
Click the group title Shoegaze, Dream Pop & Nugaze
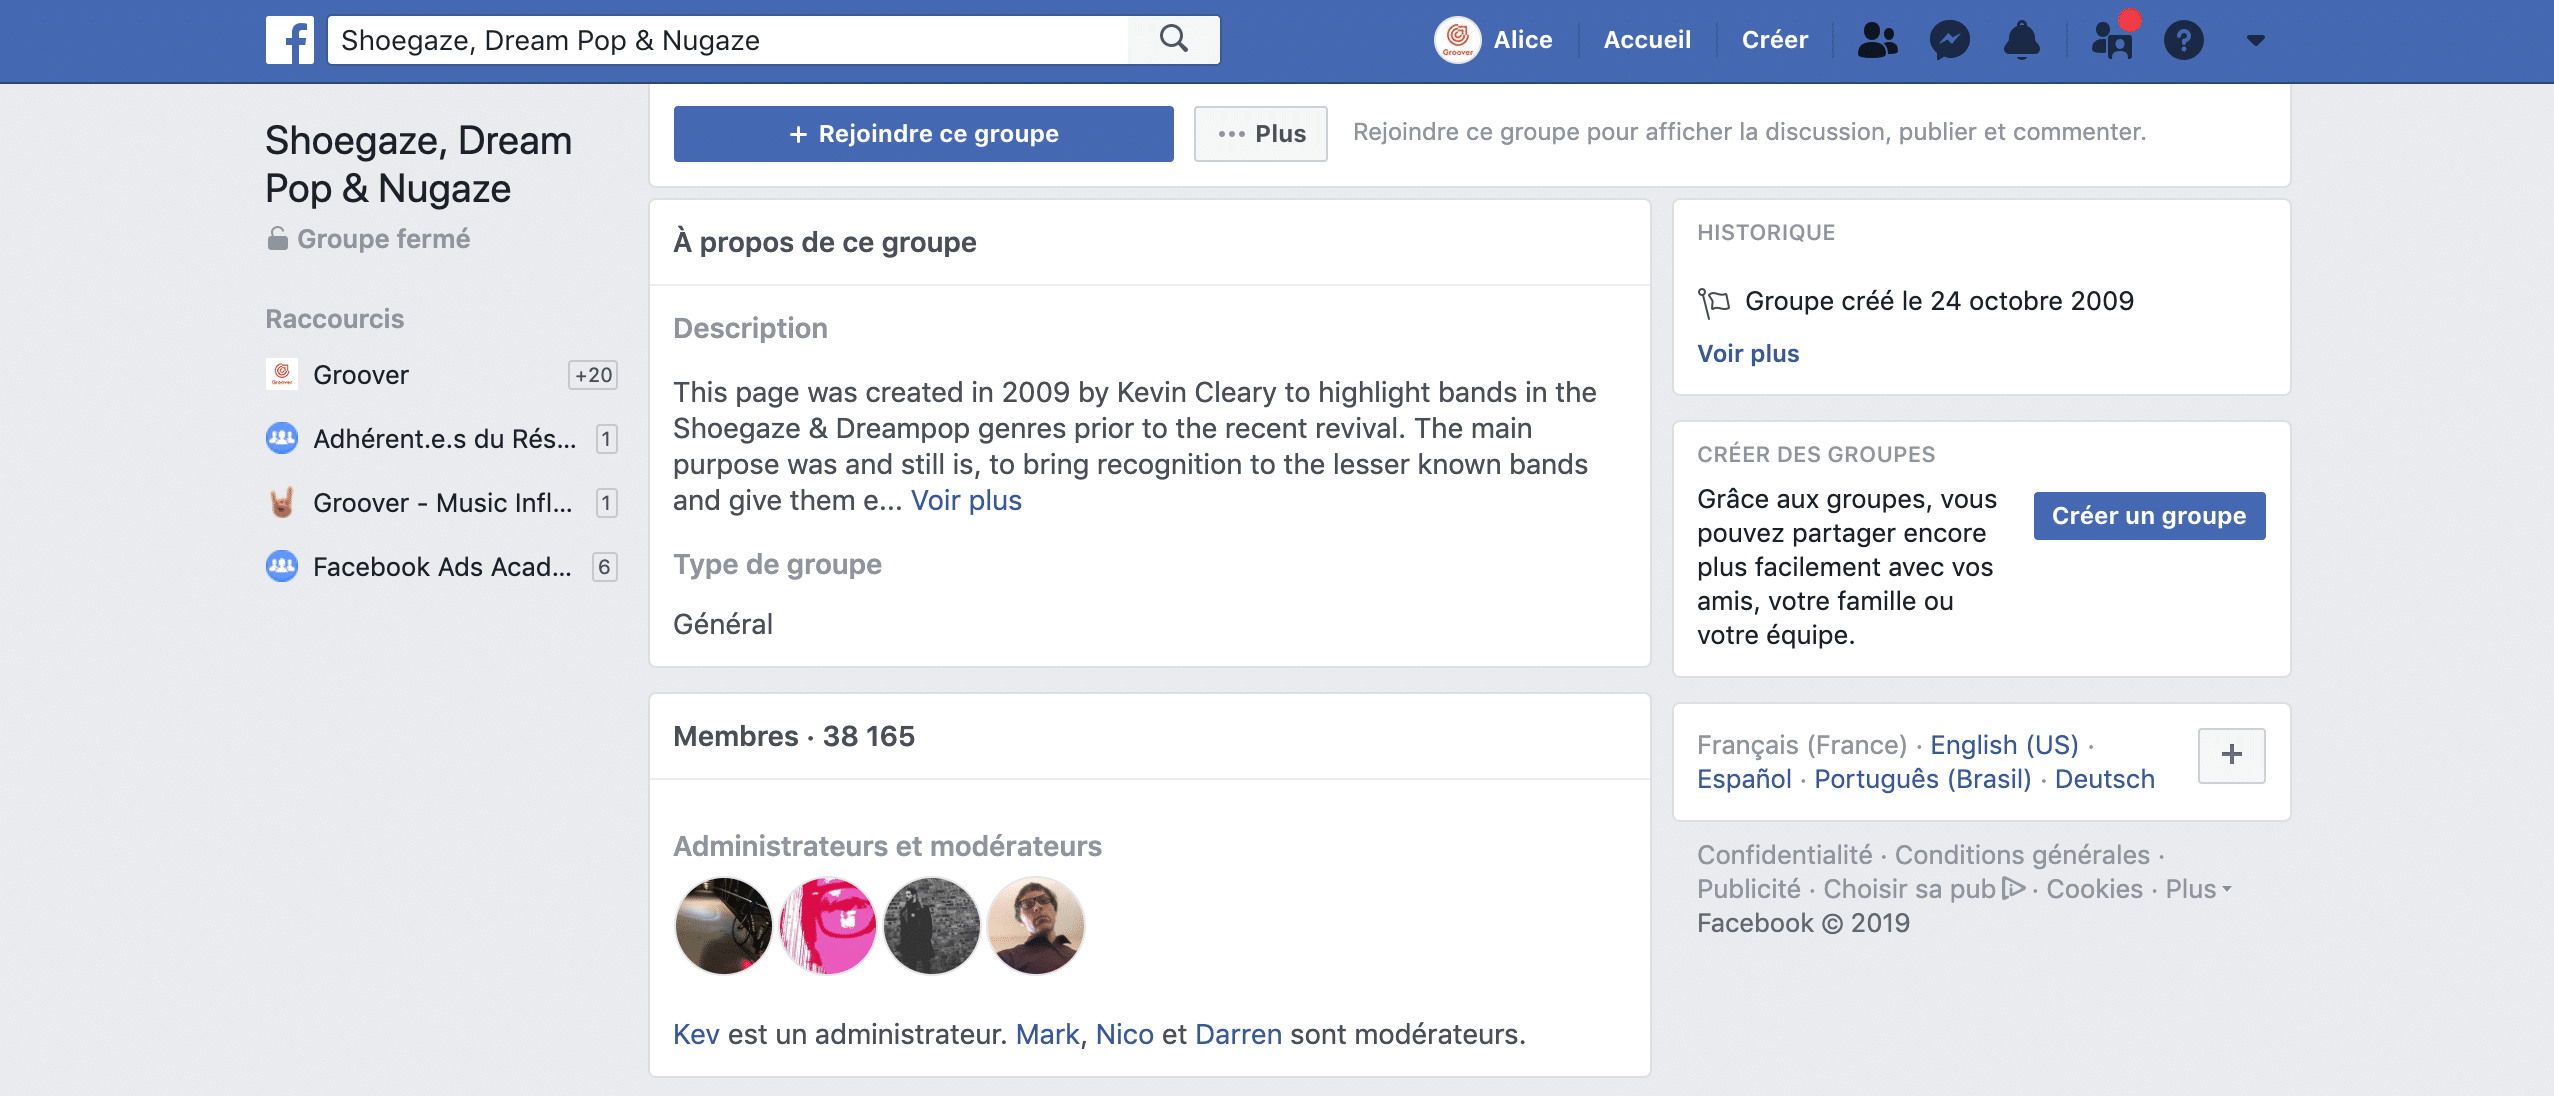(418, 165)
